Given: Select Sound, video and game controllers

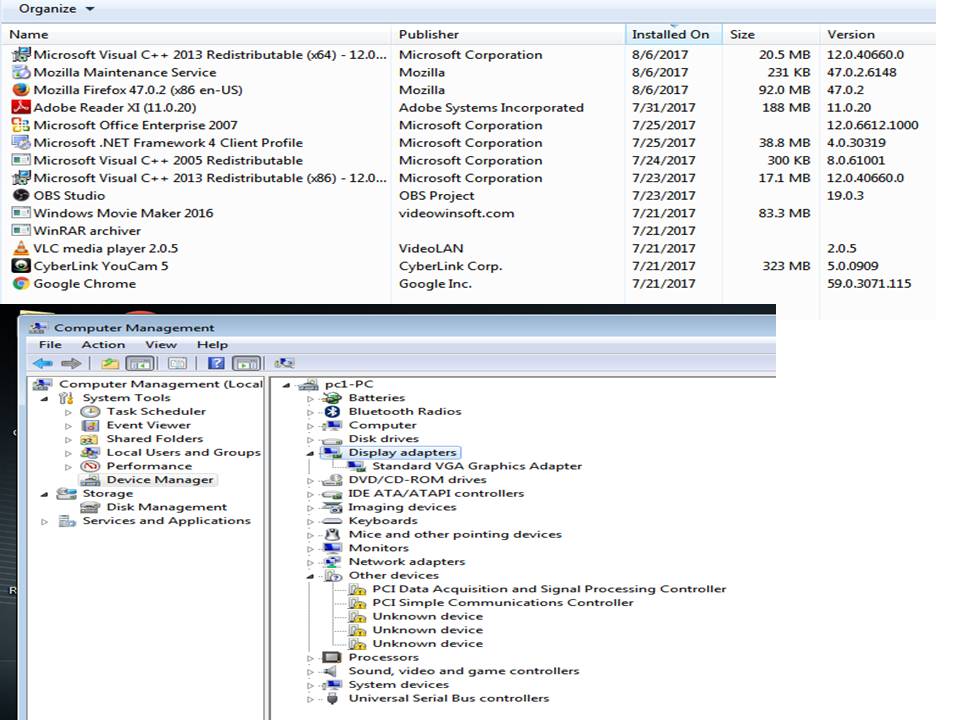Looking at the screenshot, I should (x=463, y=670).
